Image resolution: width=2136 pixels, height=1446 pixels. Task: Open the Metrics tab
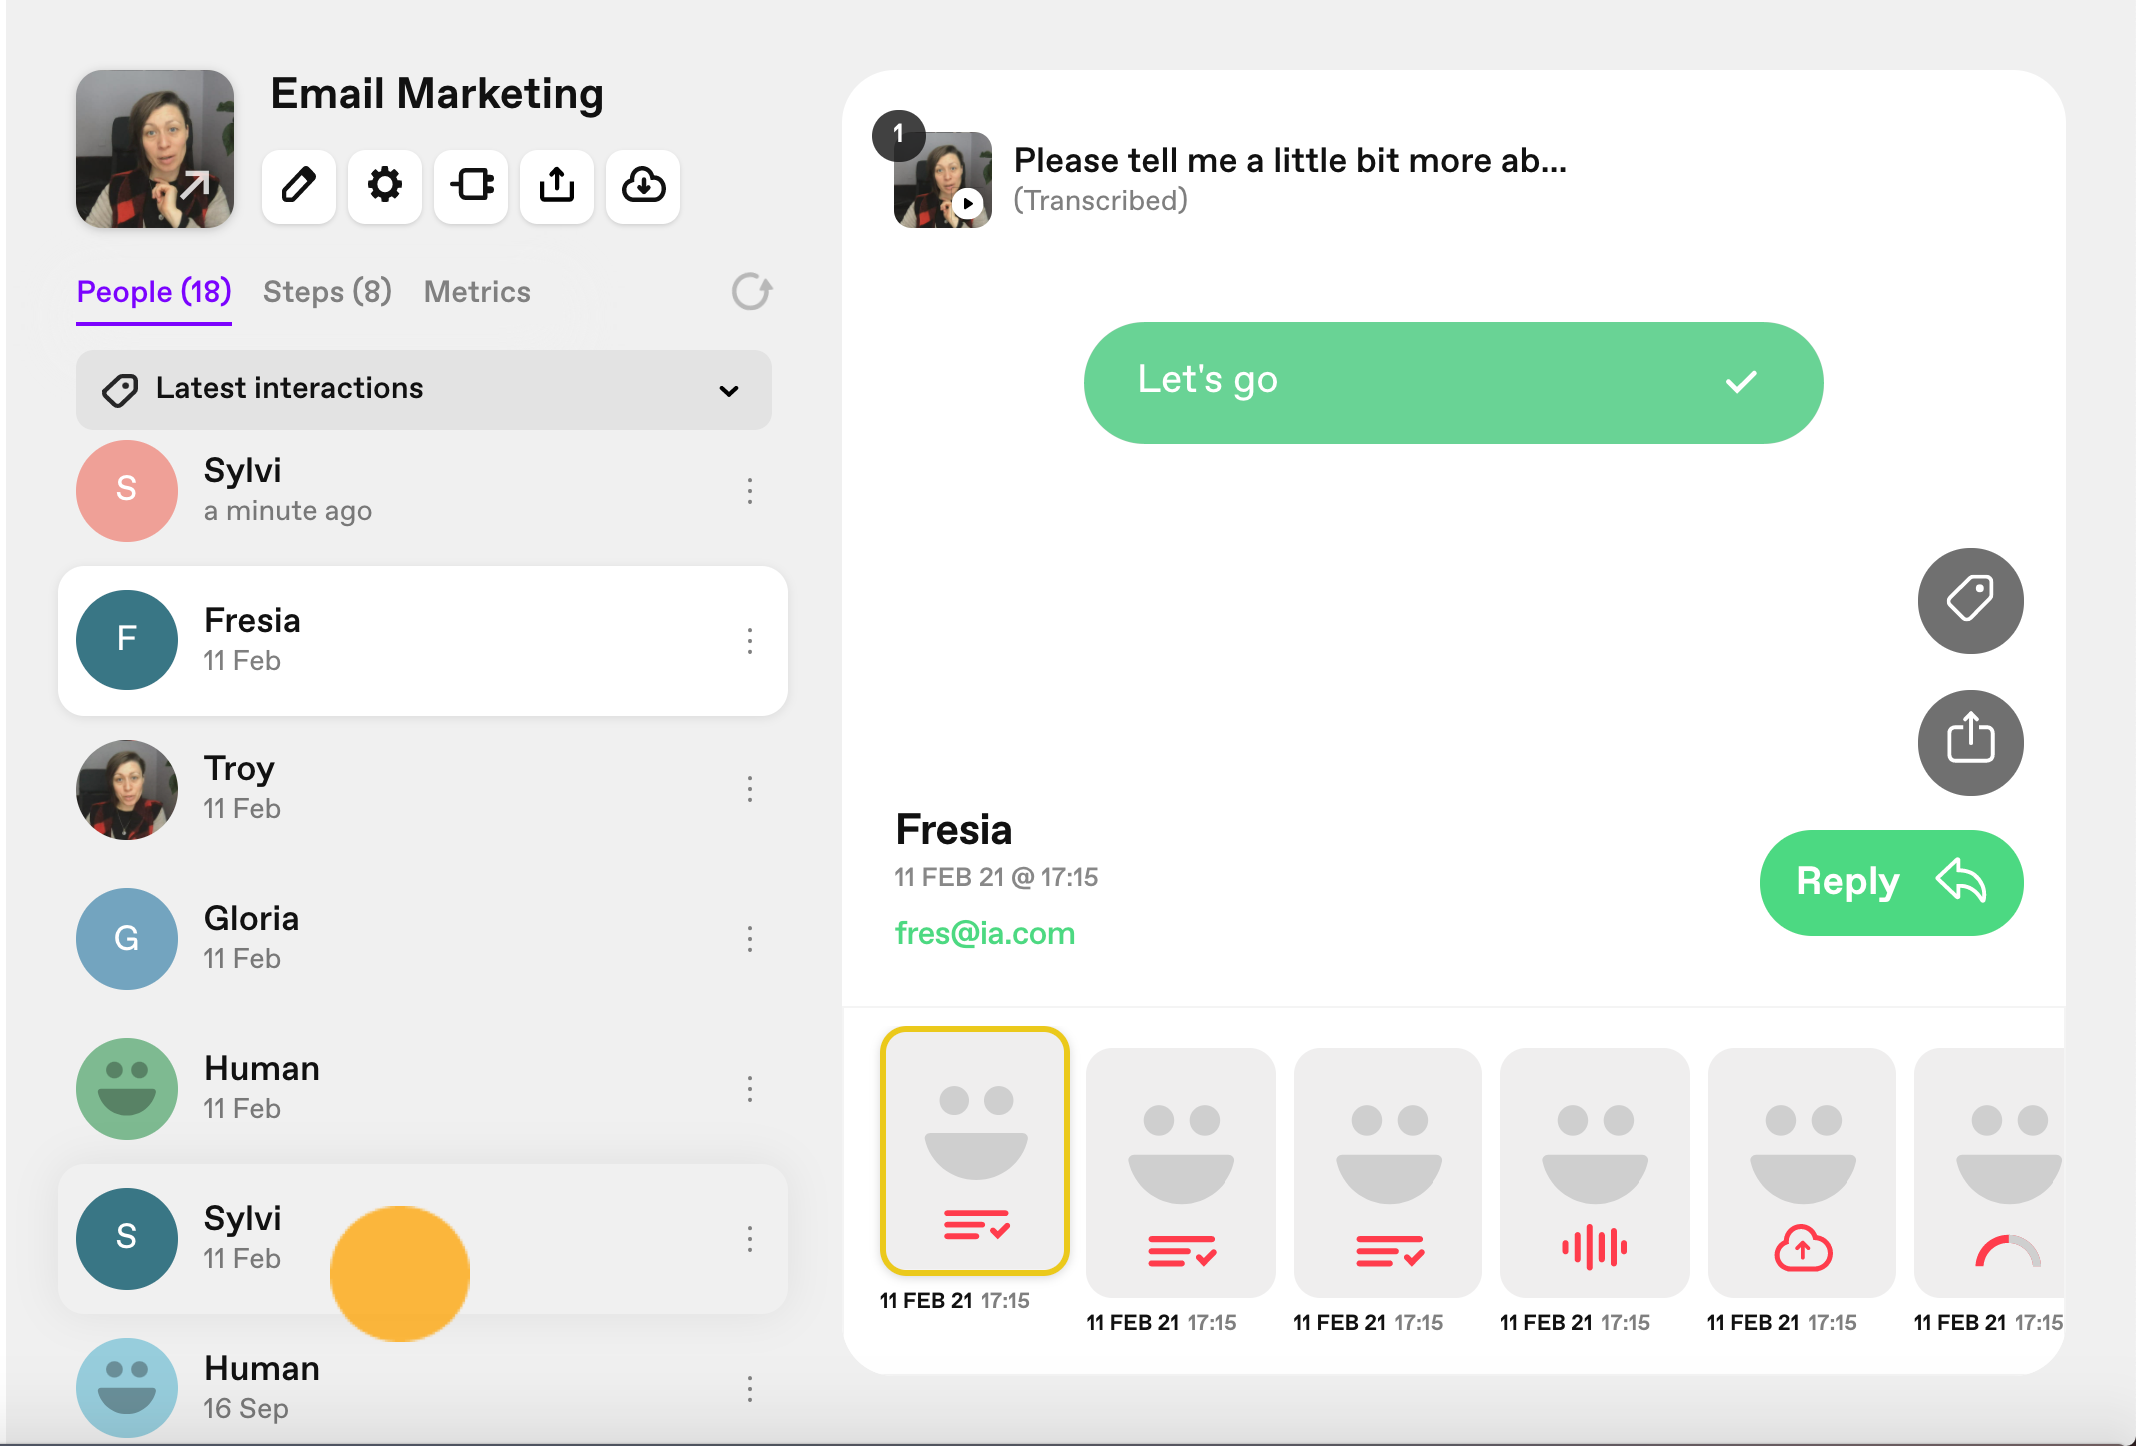[x=477, y=292]
